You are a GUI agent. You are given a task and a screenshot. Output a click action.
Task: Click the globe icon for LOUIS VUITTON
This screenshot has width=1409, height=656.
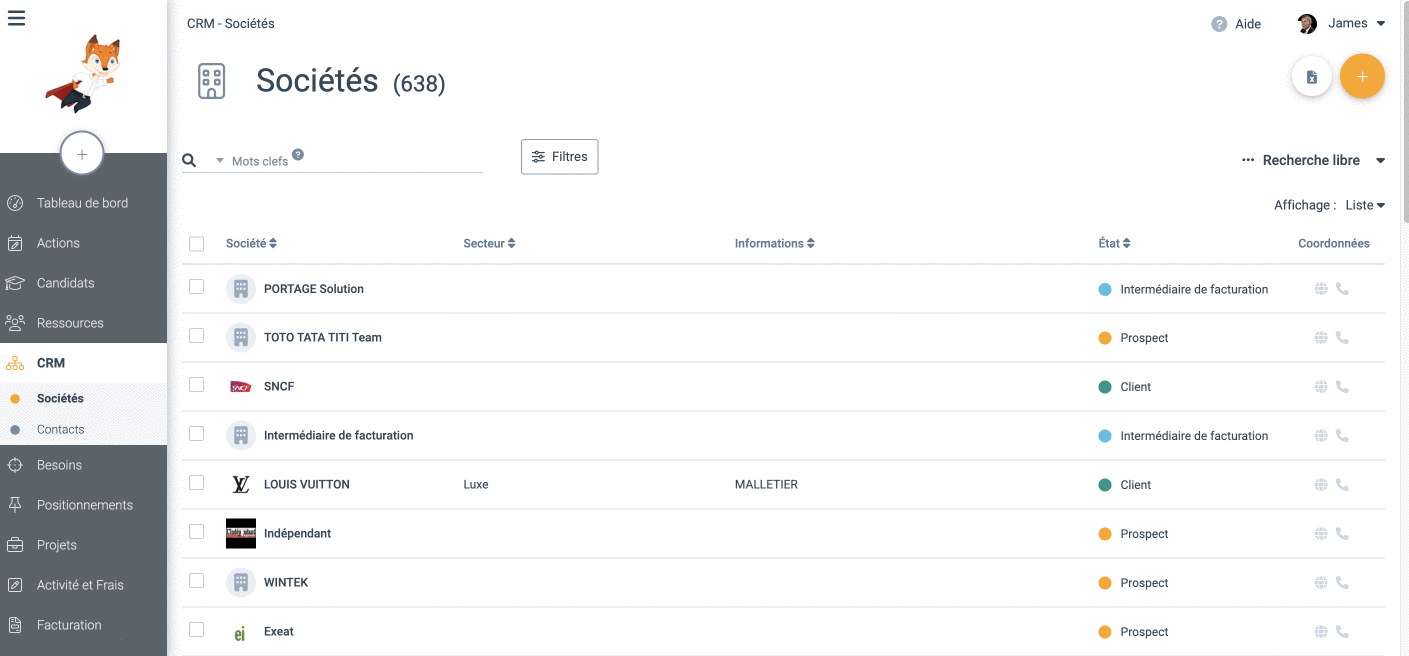click(1320, 485)
